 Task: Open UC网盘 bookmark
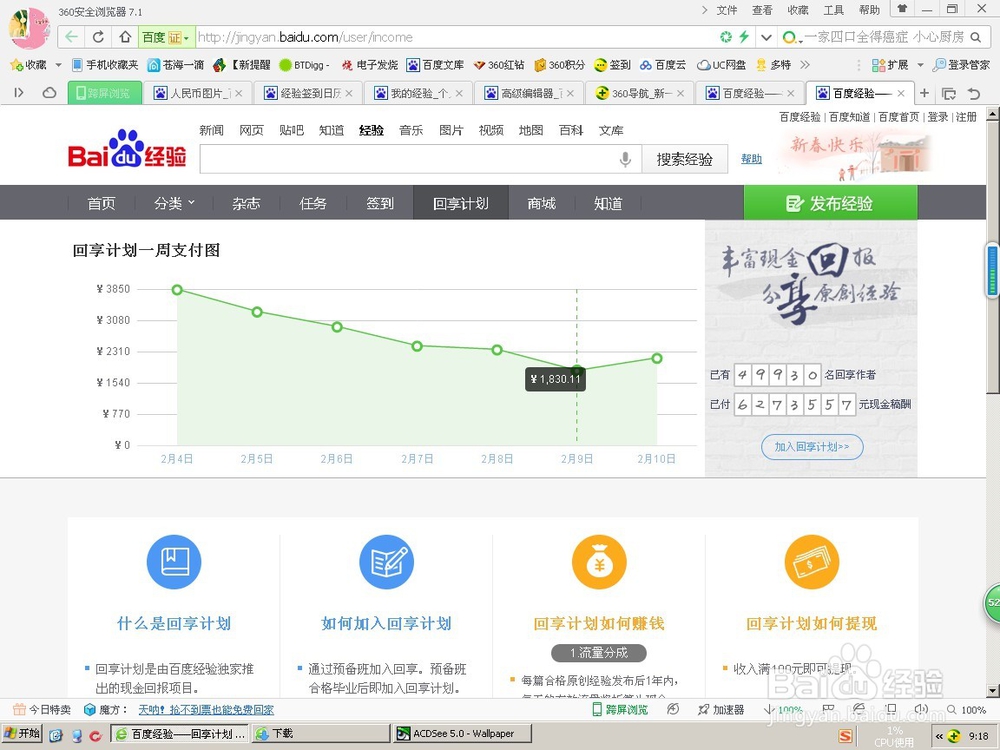721,64
